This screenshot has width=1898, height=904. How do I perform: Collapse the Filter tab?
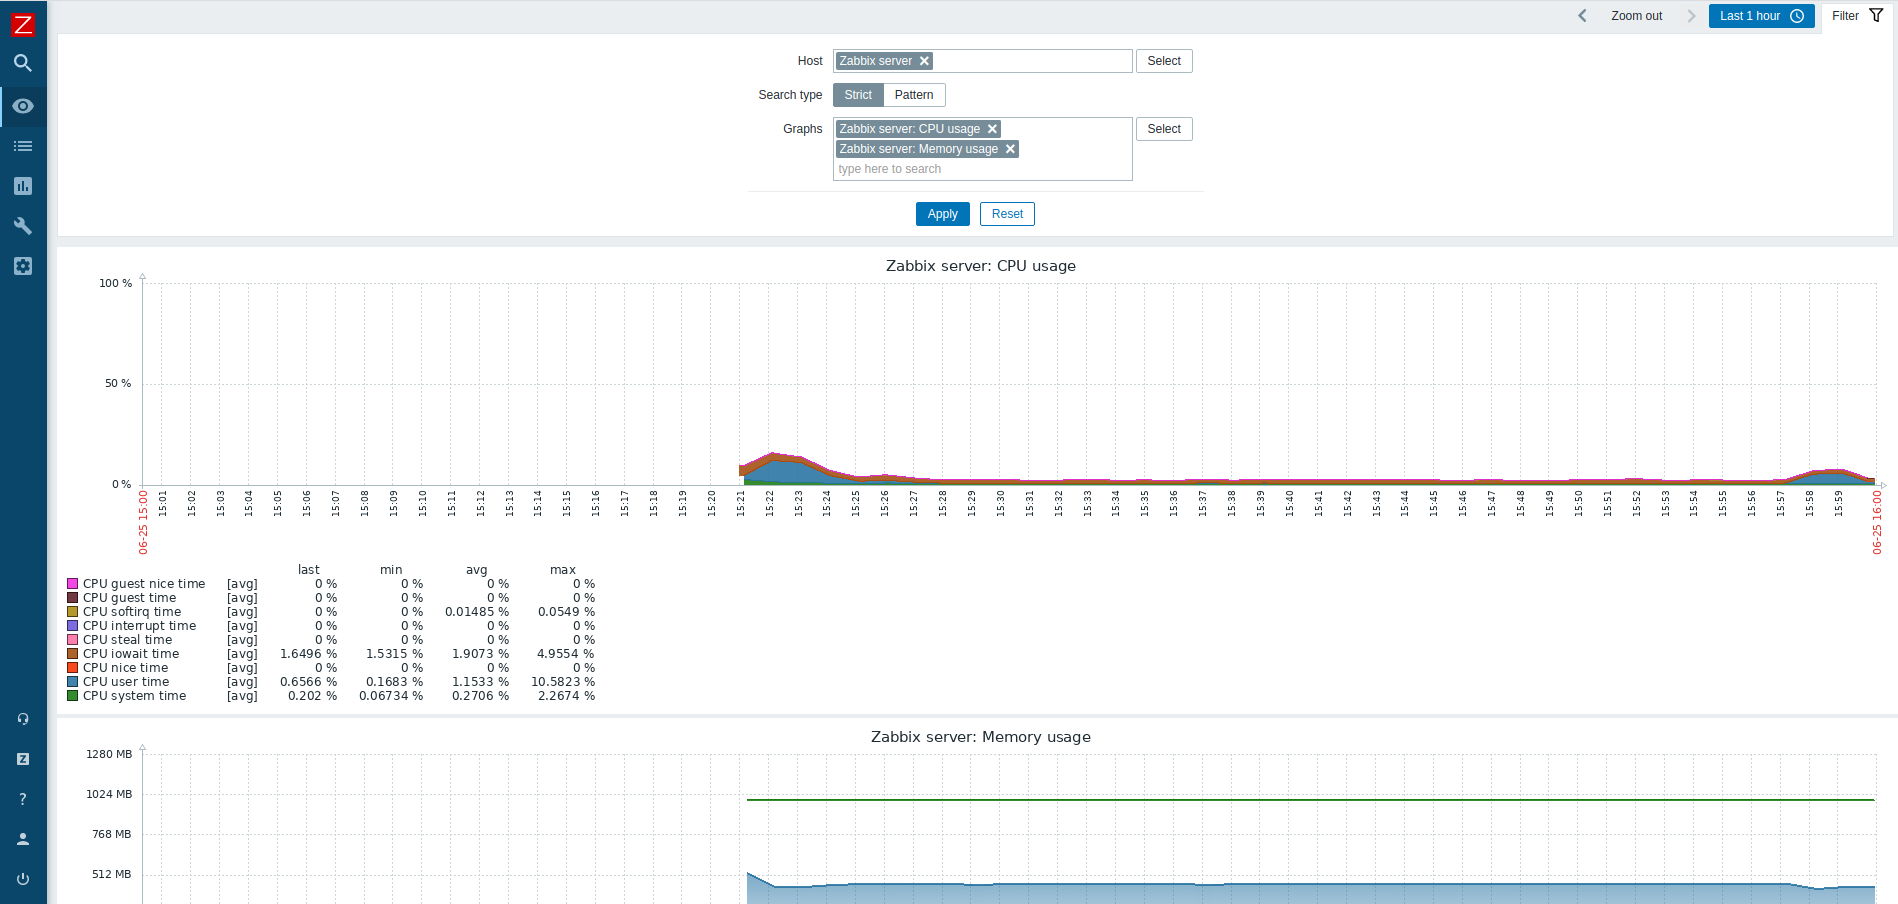1857,16
